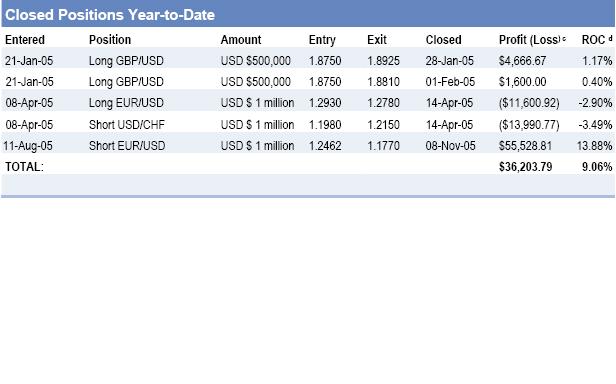The image size is (616, 384).
Task: Select the 1.2930 entry price cell
Action: [x=325, y=103]
